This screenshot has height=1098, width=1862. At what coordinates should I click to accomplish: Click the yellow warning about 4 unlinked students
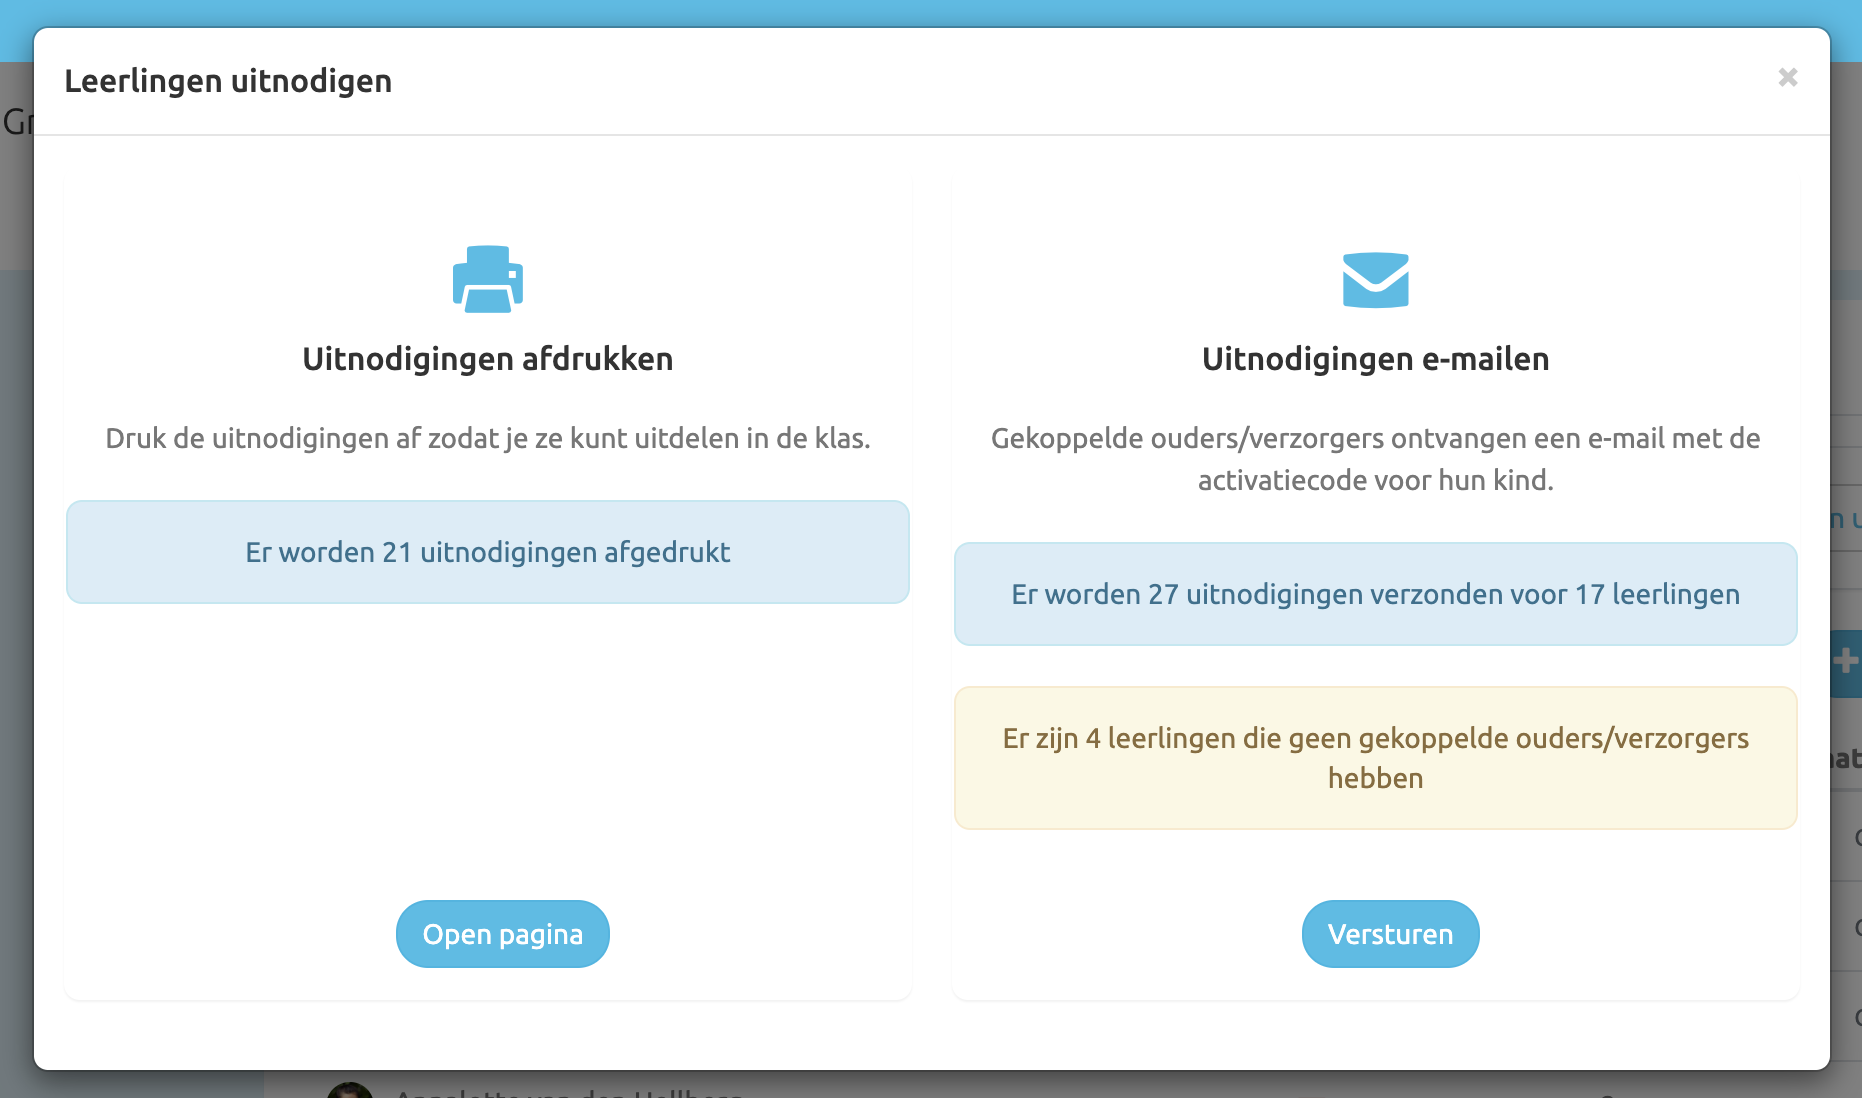[1375, 757]
